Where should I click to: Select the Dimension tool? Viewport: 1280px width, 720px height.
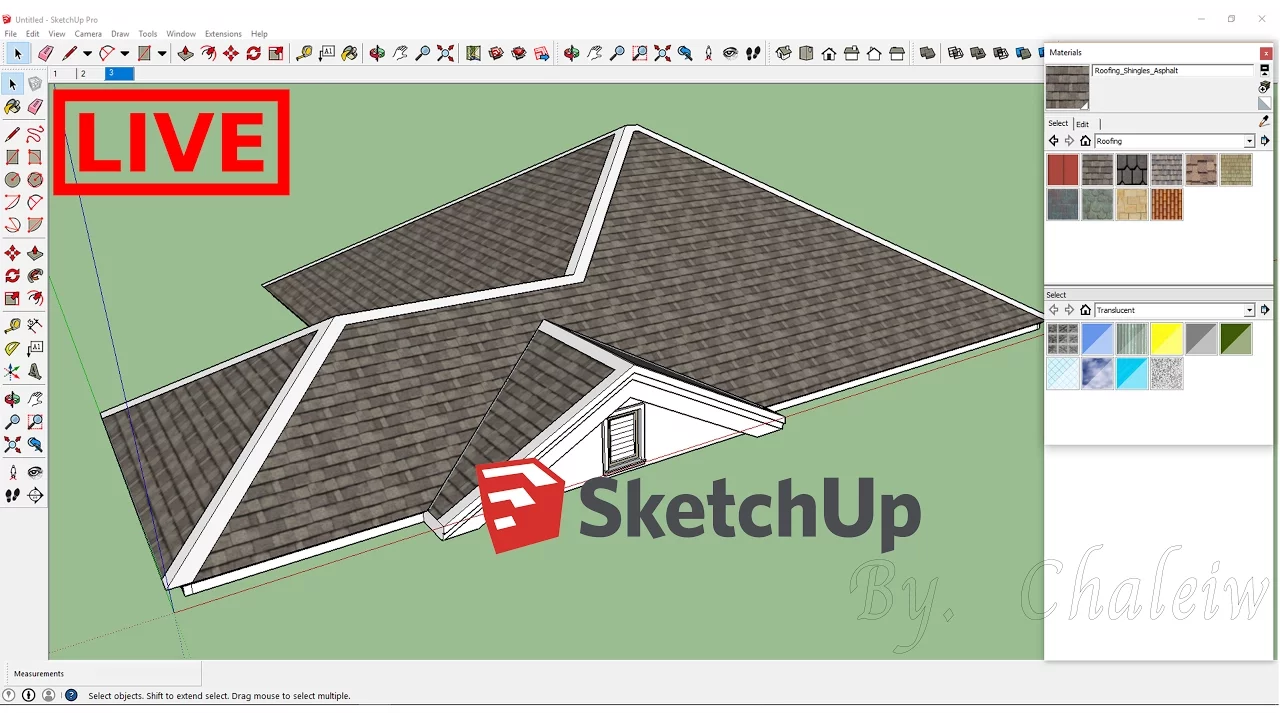(35, 325)
